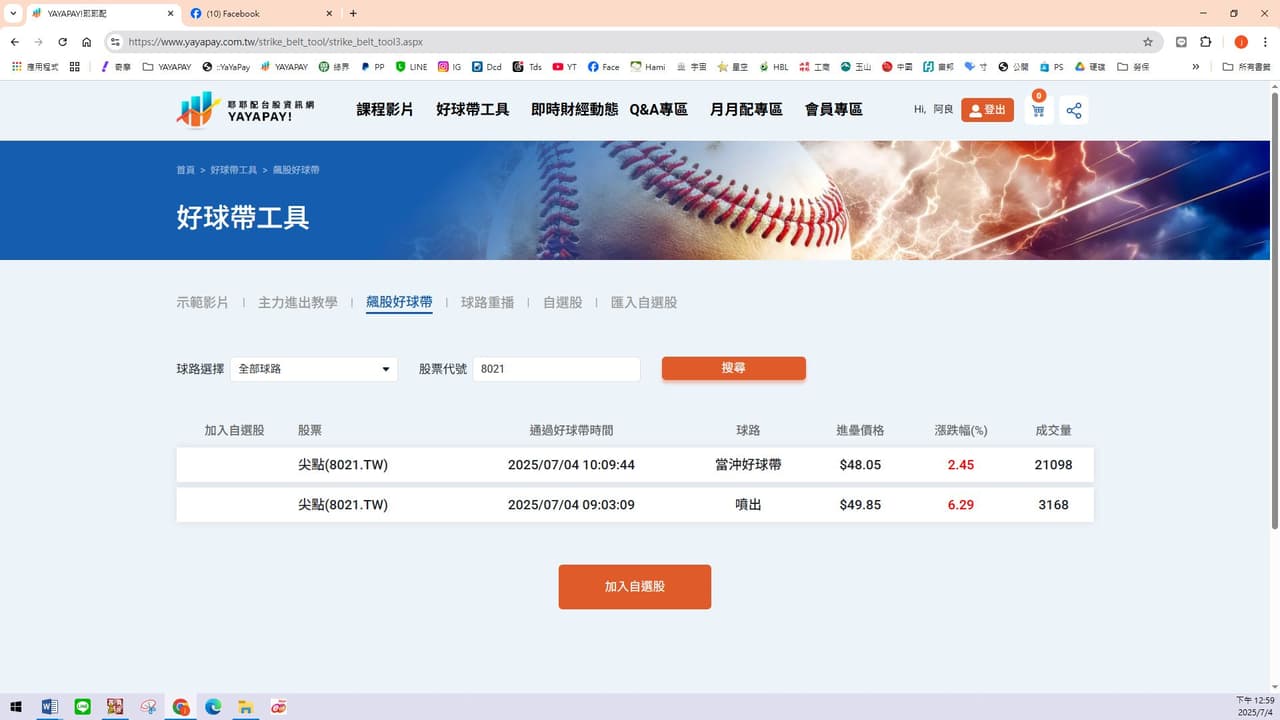Open the PP bookmark
Screen dimensions: 1280x720
point(372,67)
